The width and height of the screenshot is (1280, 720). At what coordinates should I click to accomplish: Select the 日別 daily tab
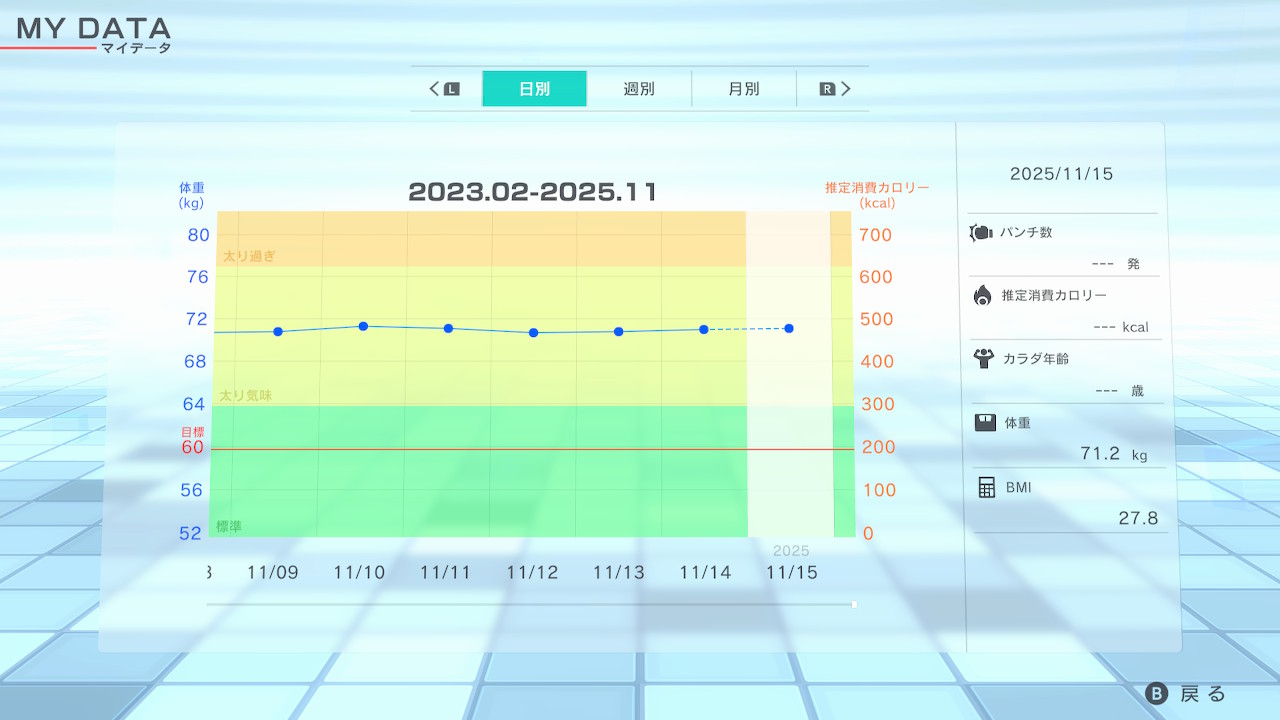click(x=534, y=89)
